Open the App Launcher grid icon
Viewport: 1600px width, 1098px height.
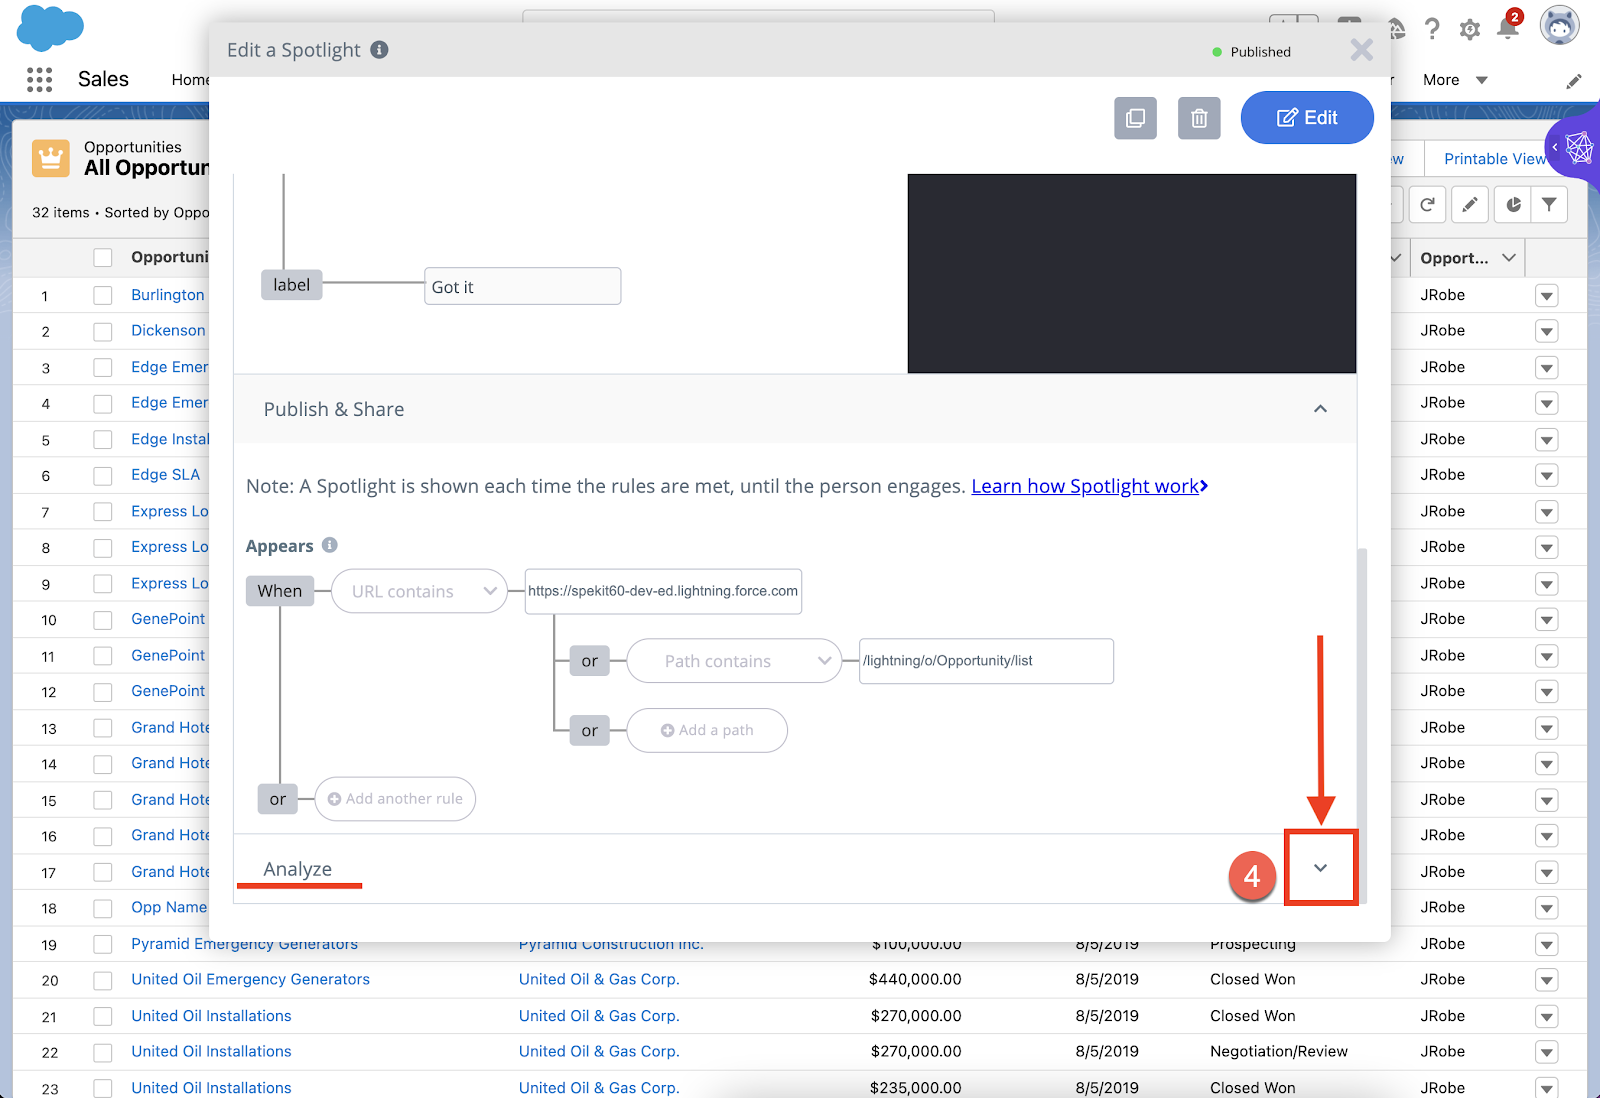40,80
